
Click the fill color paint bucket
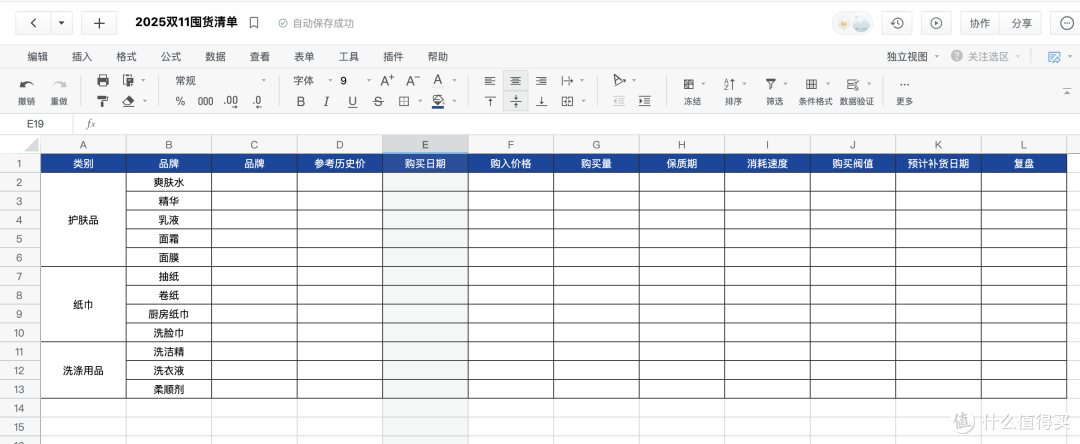[x=437, y=101]
